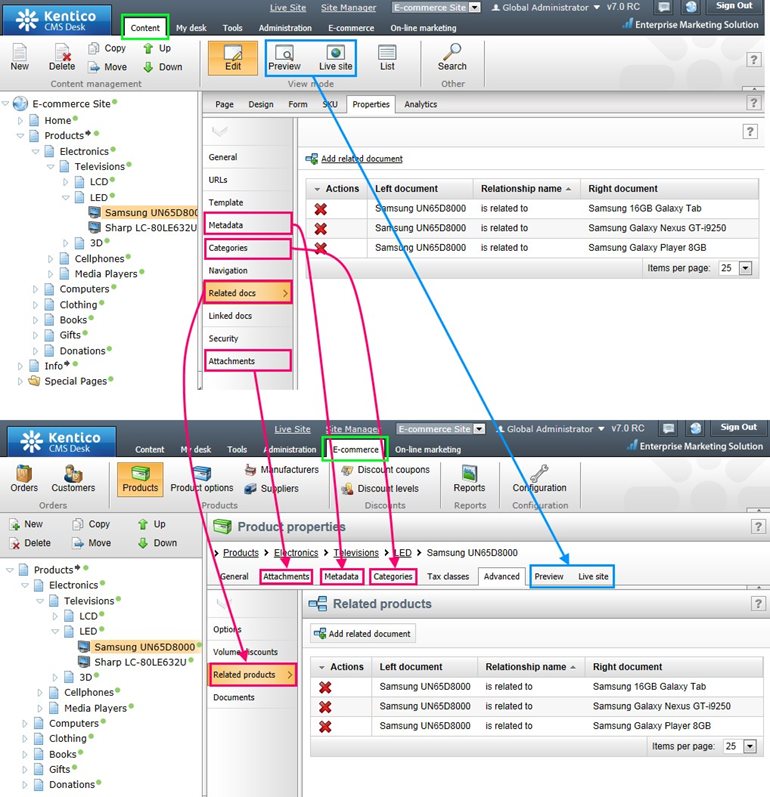Open Suppliers in E-commerce toolbar
The image size is (770, 797).
(272, 488)
